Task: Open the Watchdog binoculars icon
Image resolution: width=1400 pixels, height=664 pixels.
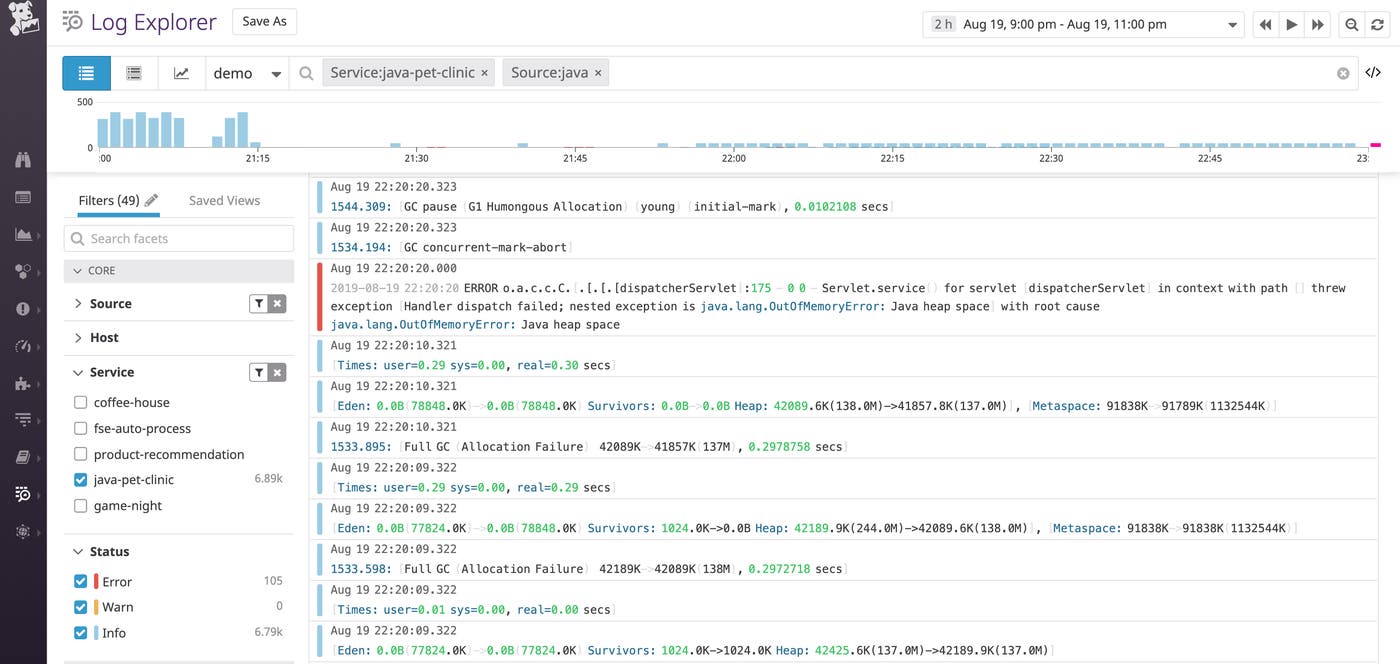Action: (x=22, y=158)
